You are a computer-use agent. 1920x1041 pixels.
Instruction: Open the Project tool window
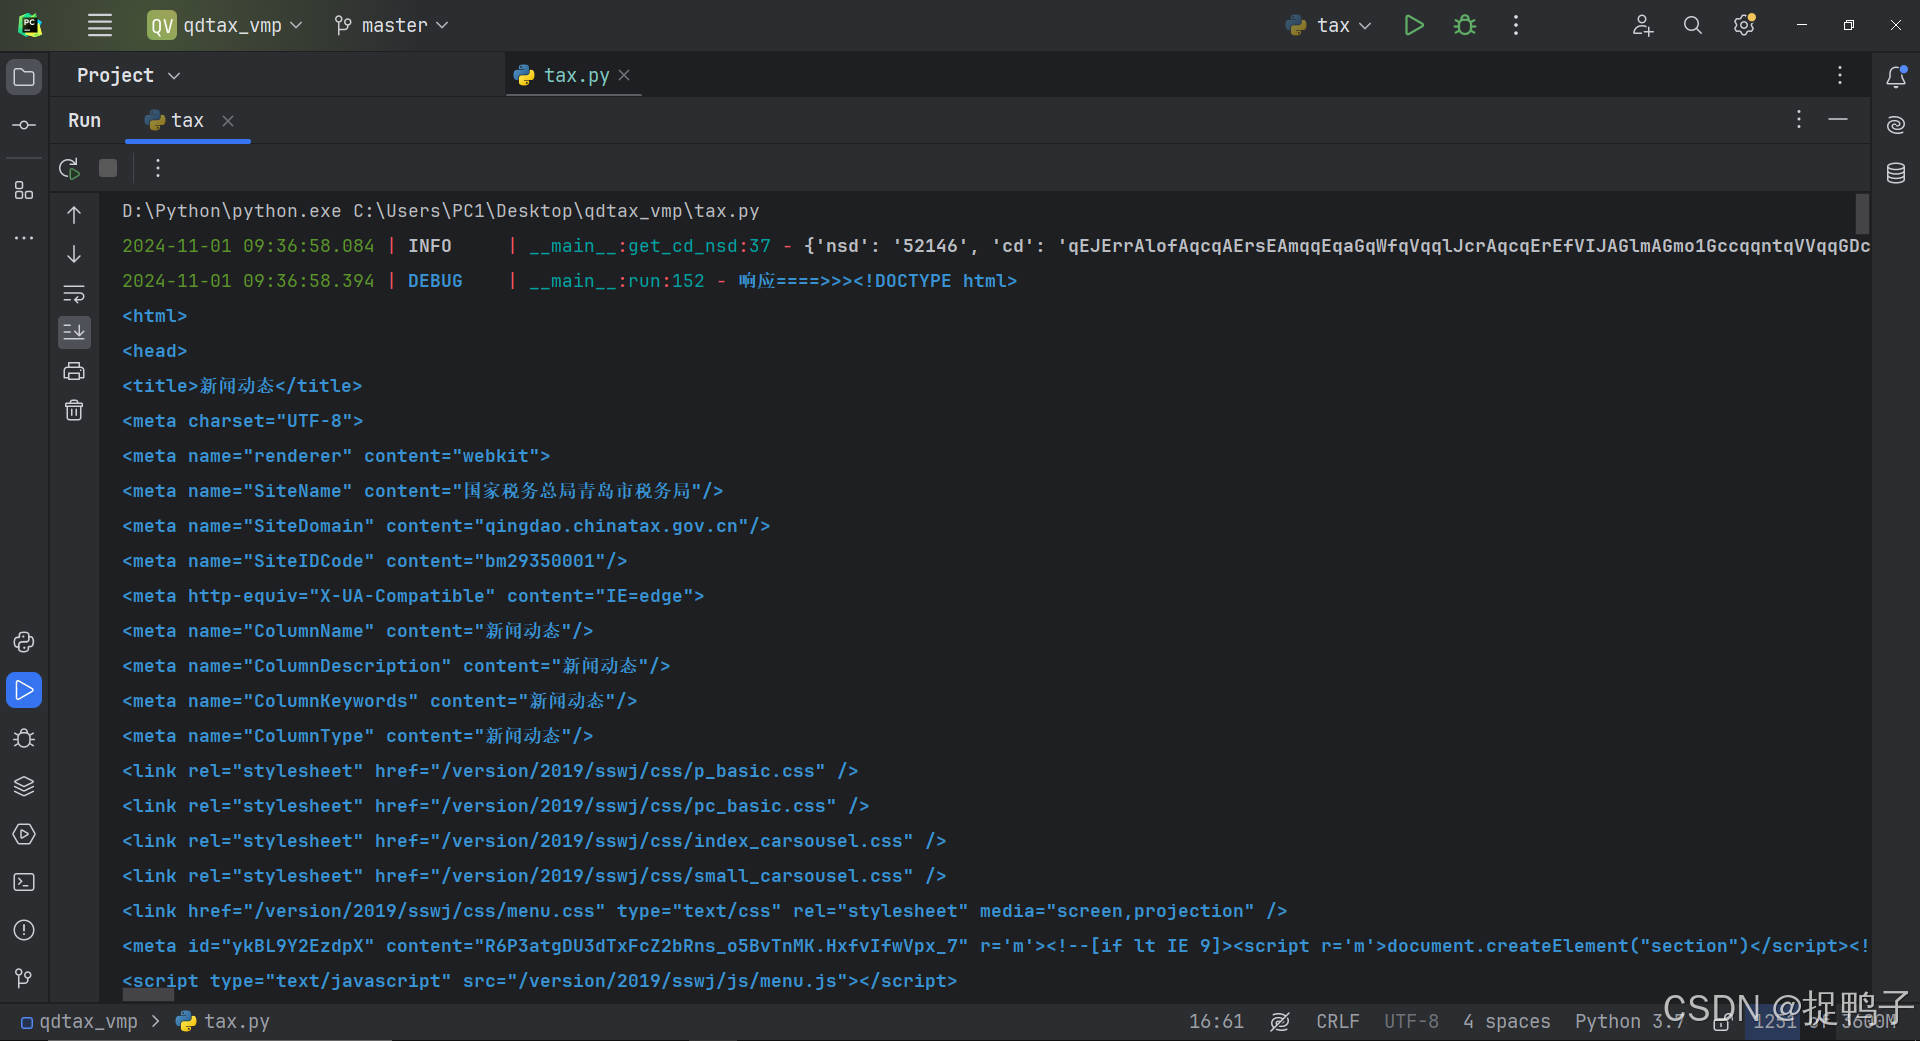pos(24,77)
